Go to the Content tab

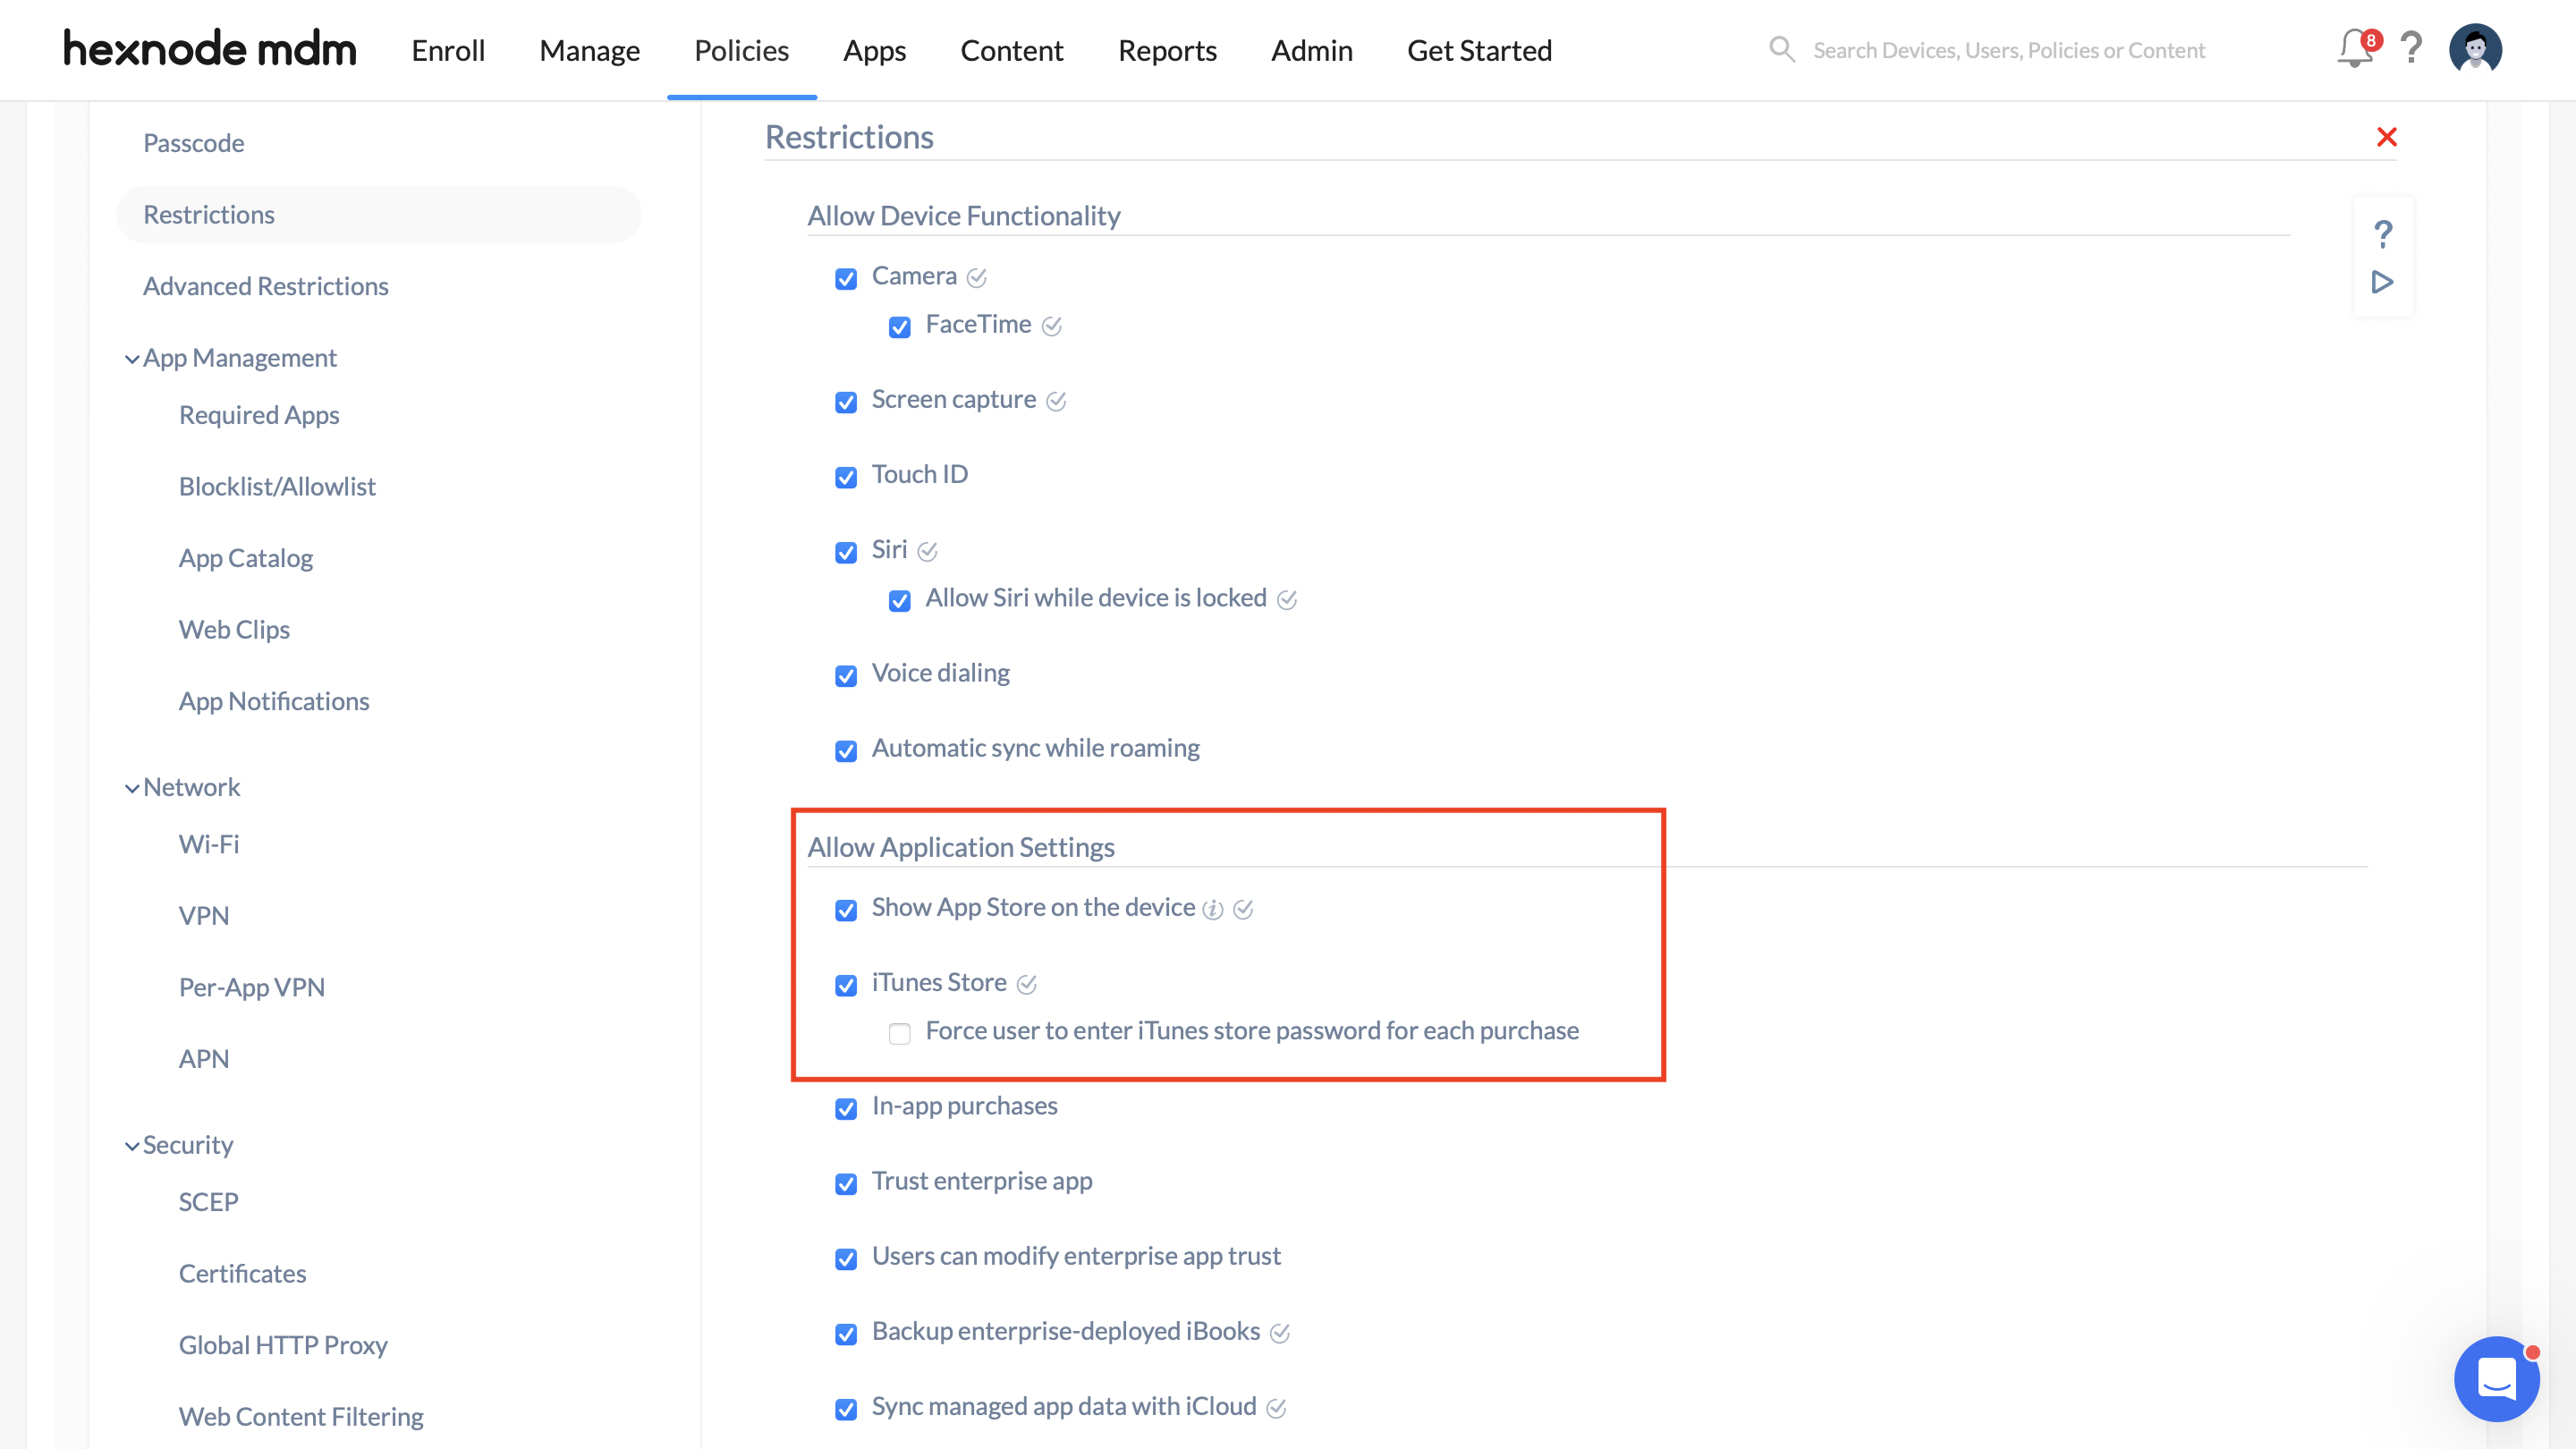pos(1011,50)
